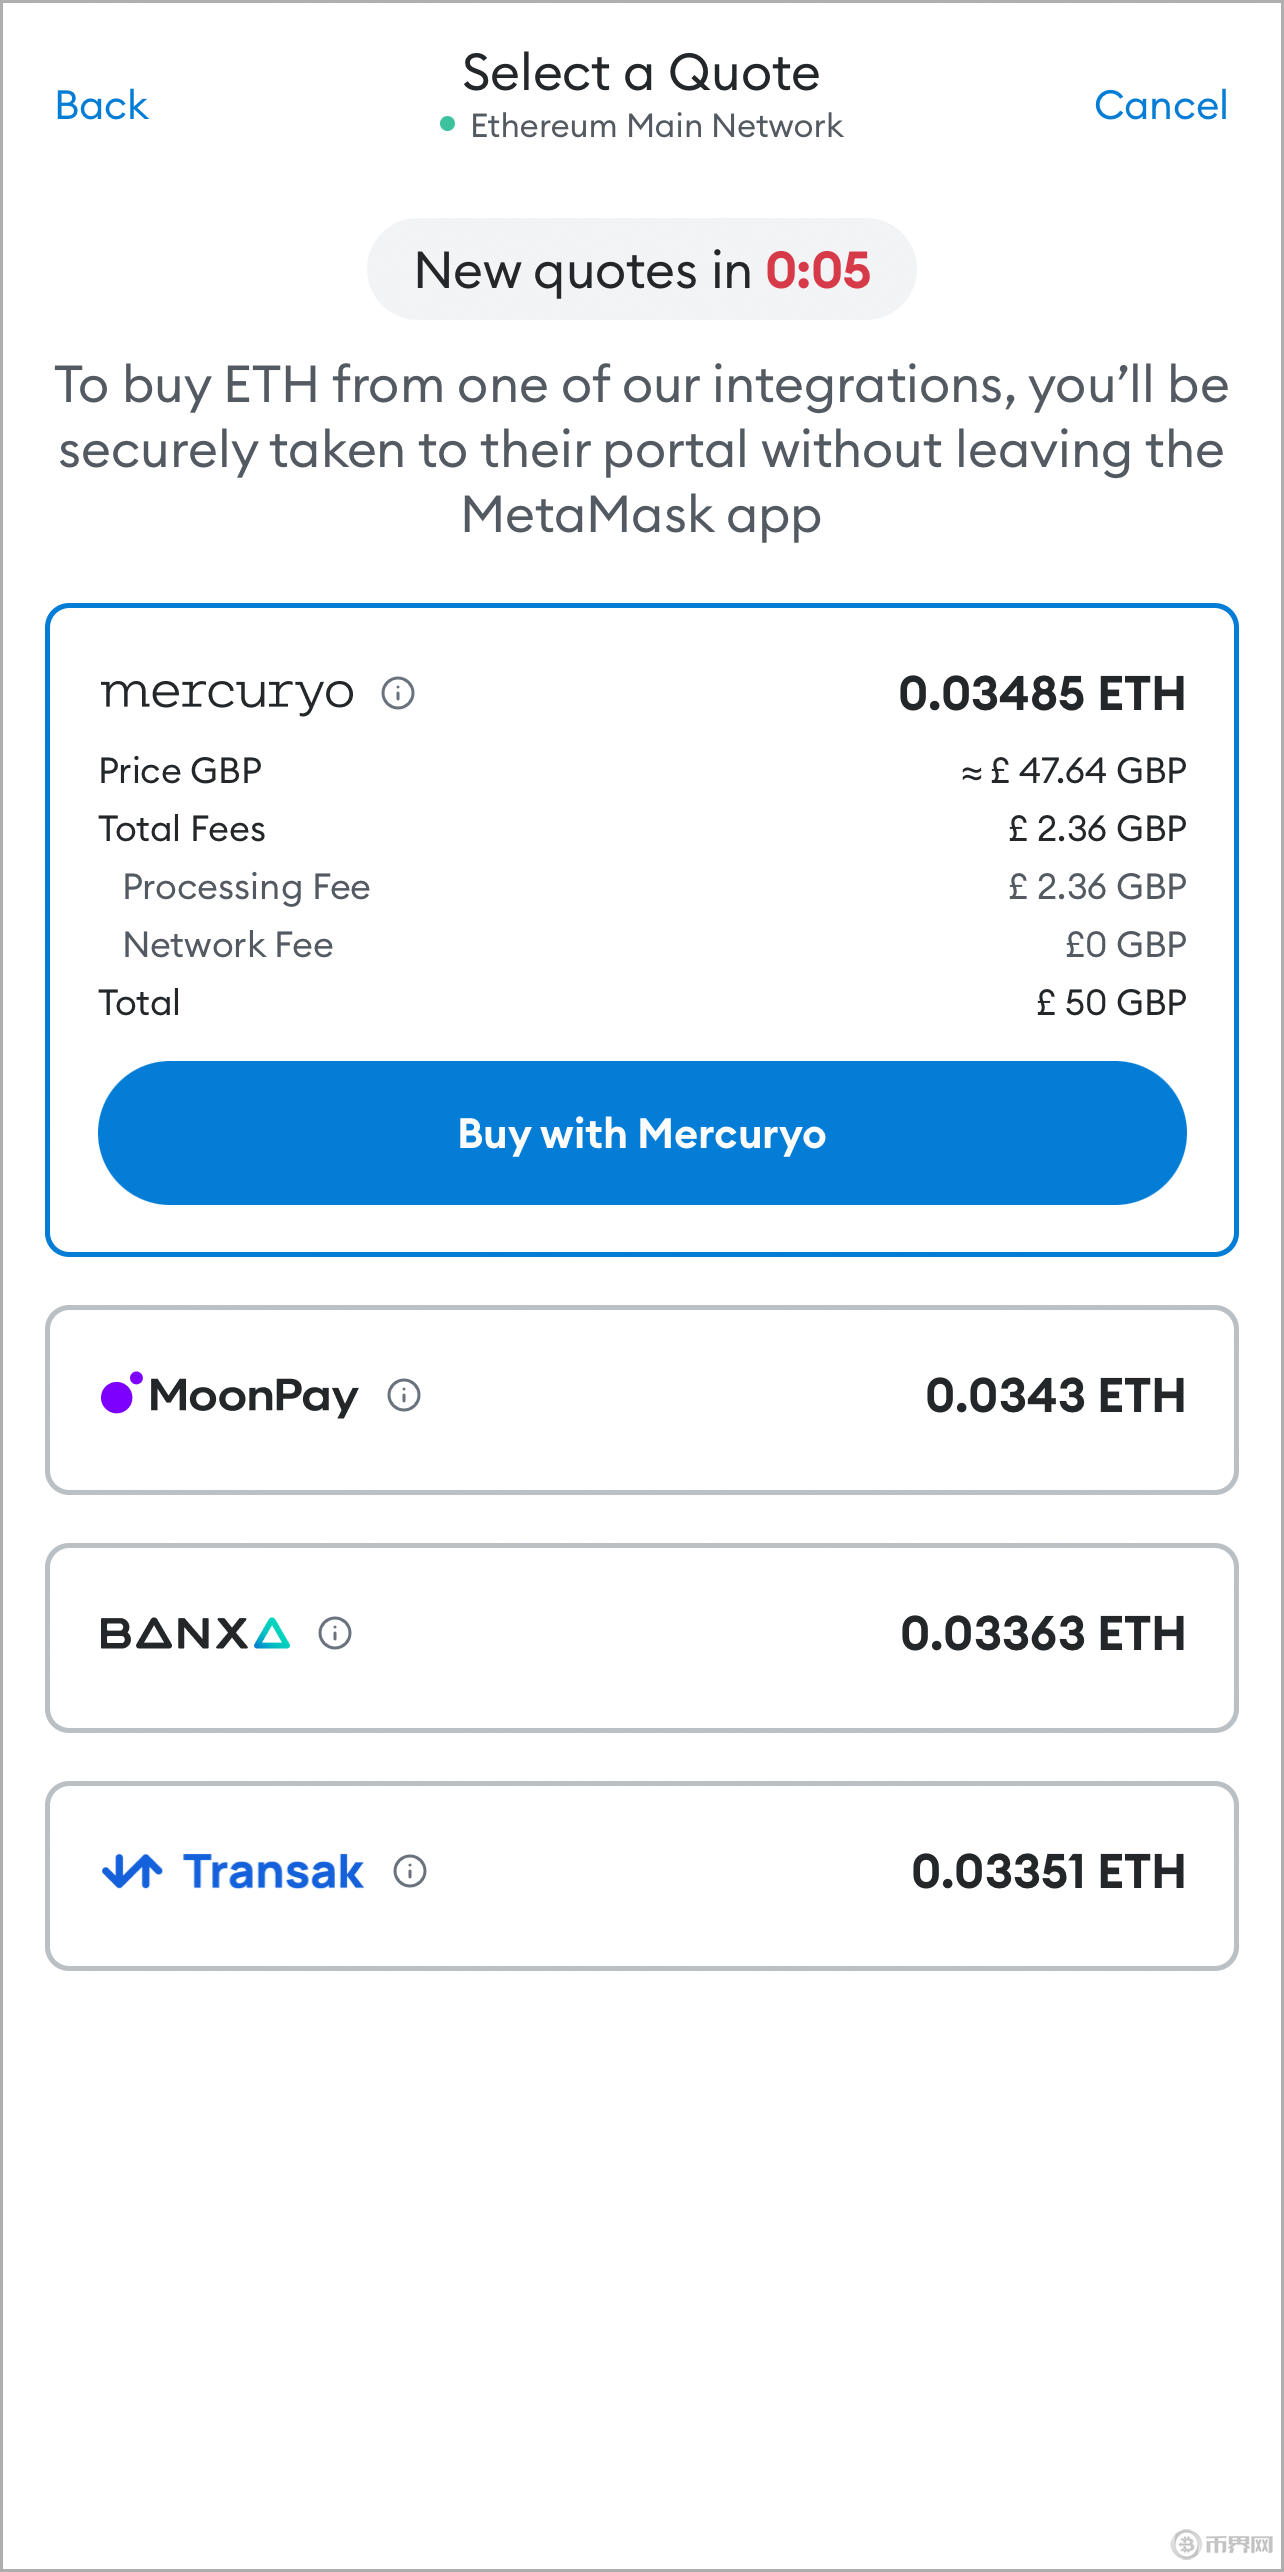Tap the Transak arrows logo
Viewport: 1284px width, 2572px height.
tap(132, 1871)
